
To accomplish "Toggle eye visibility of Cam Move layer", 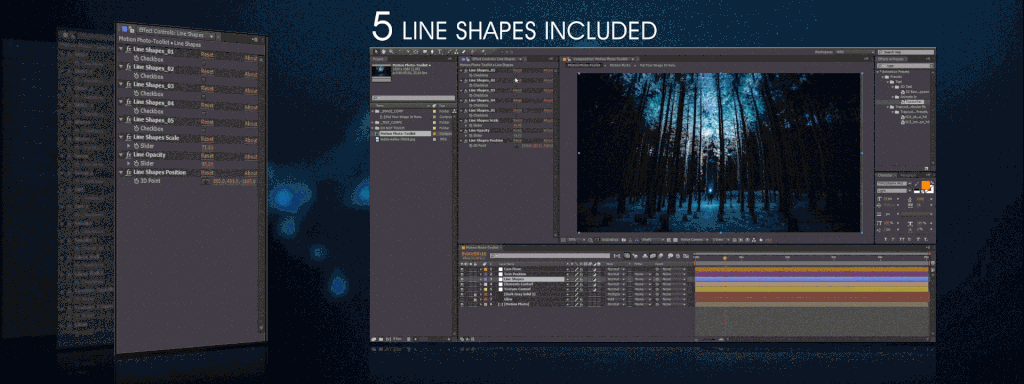I will coord(462,269).
